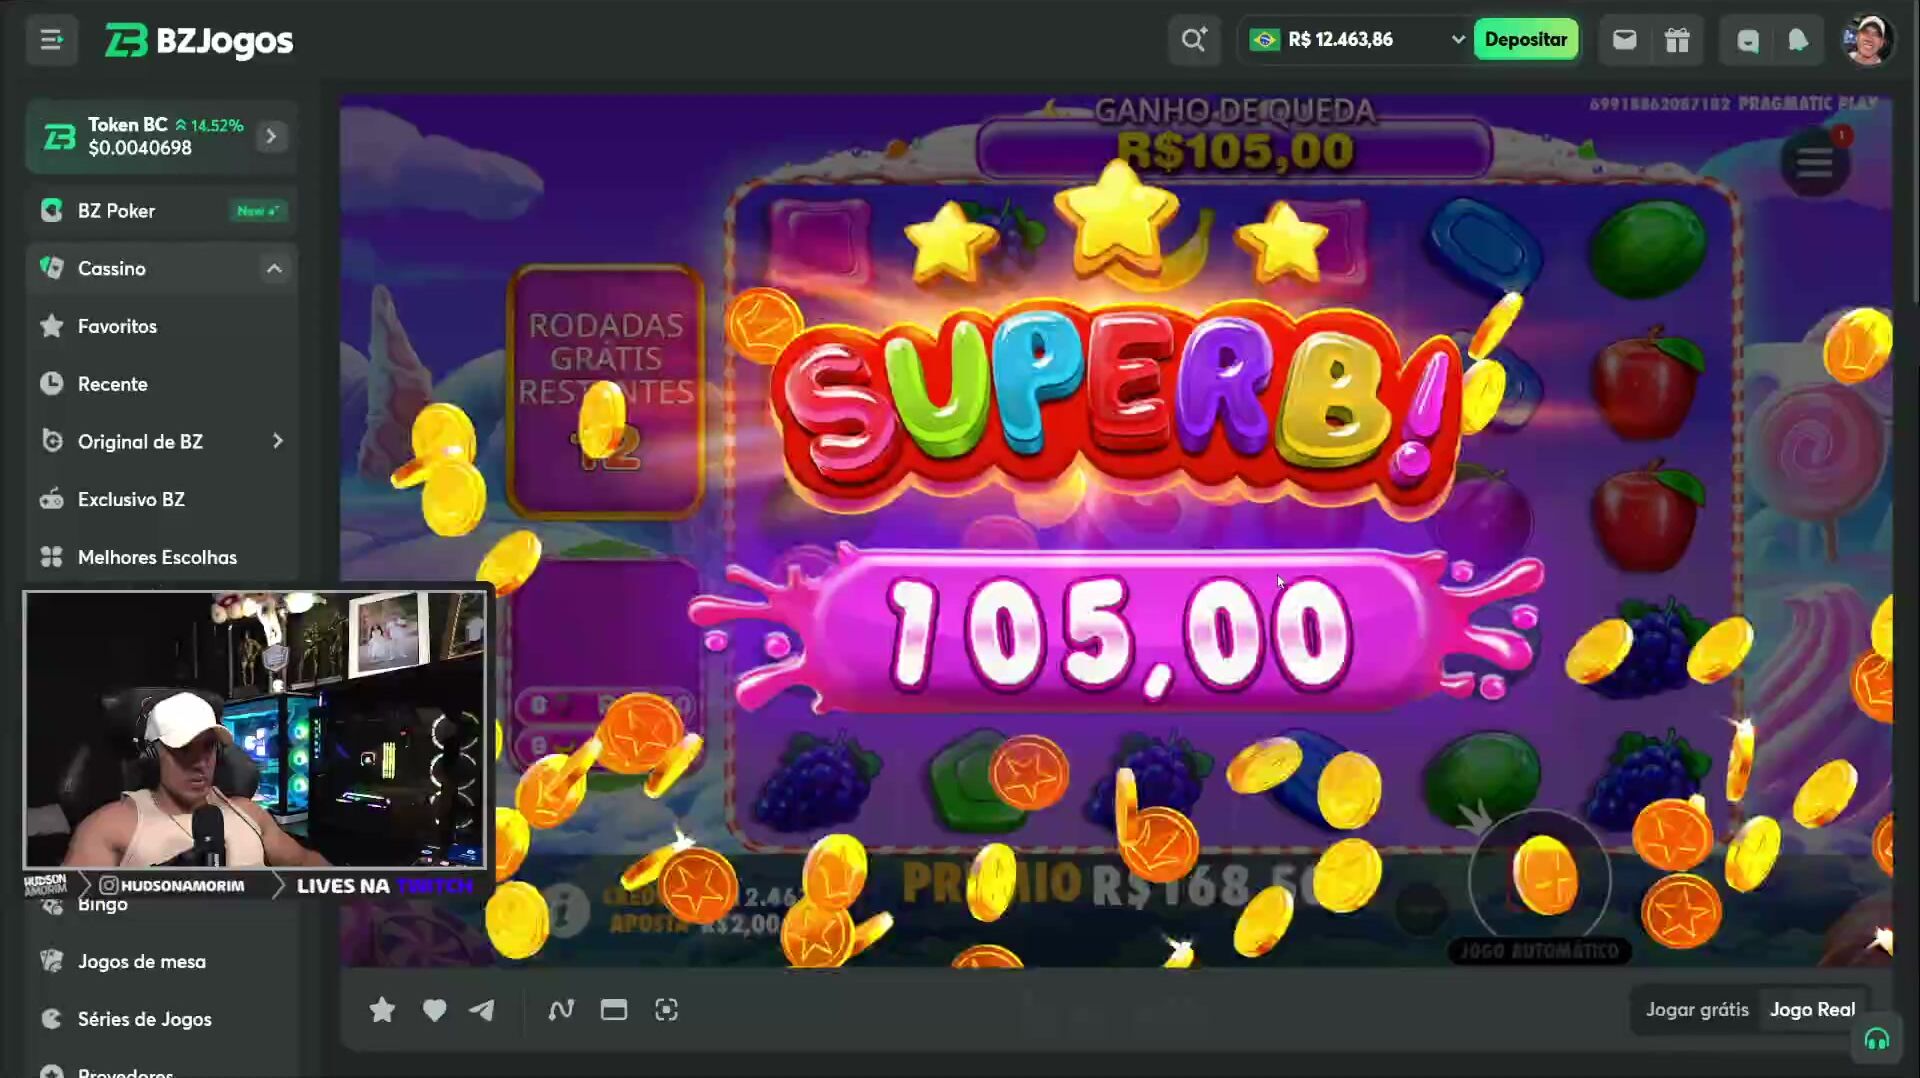
Task: Click the streamer webcam overlay
Action: click(x=255, y=729)
